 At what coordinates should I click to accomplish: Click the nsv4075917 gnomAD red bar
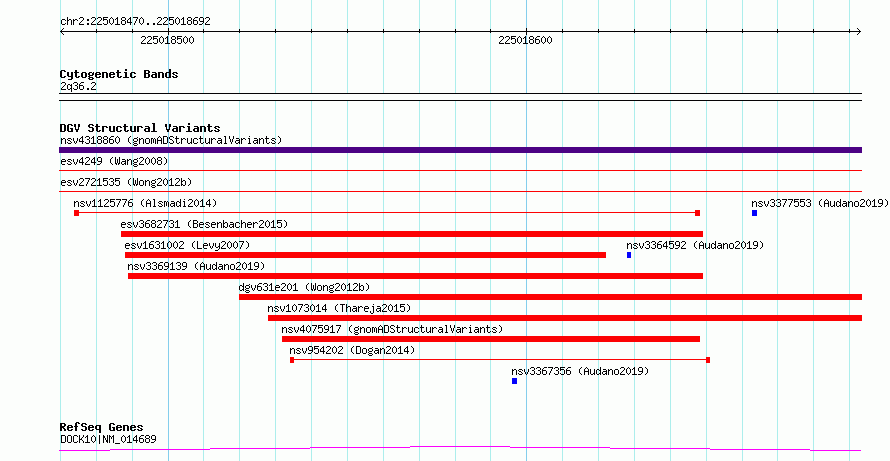491,339
